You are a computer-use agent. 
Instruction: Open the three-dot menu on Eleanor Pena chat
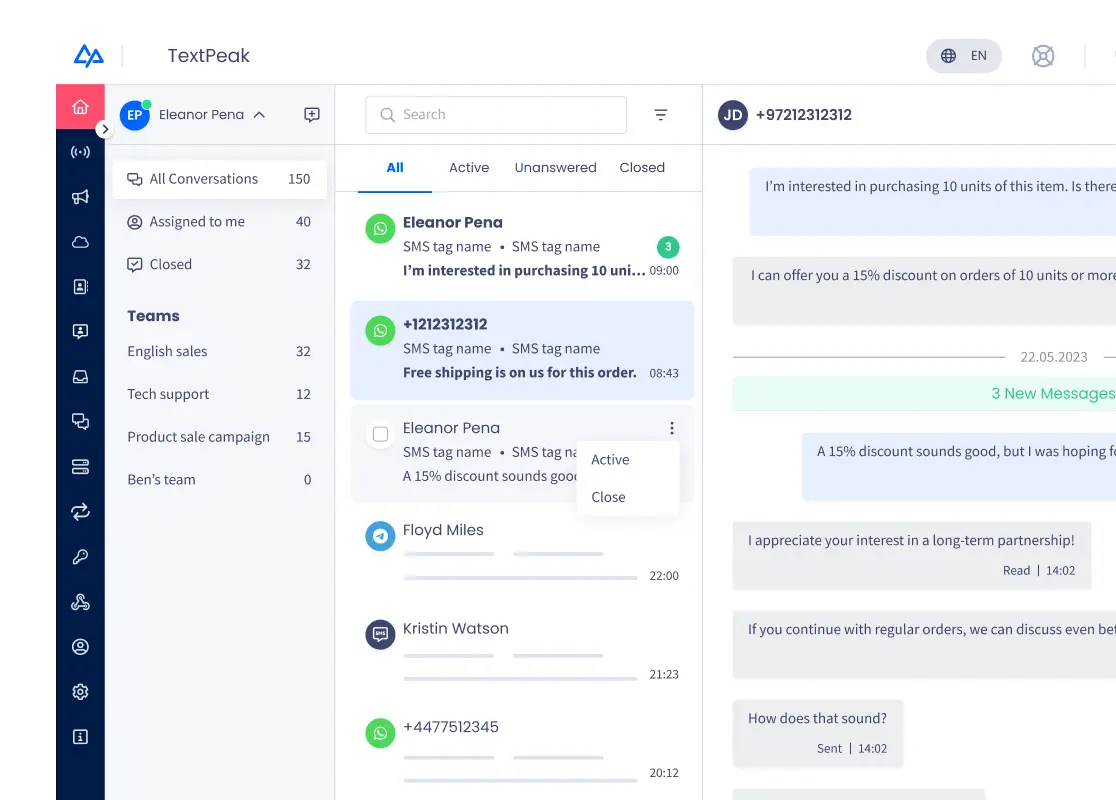(x=671, y=427)
